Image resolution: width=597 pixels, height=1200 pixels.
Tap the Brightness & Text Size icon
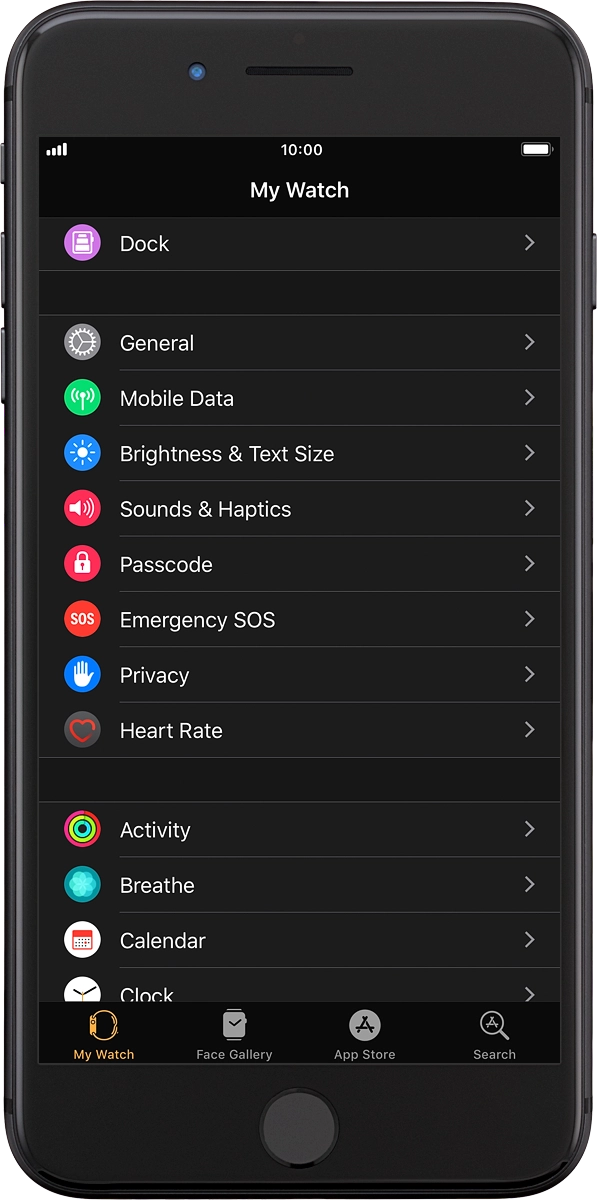[x=82, y=452]
